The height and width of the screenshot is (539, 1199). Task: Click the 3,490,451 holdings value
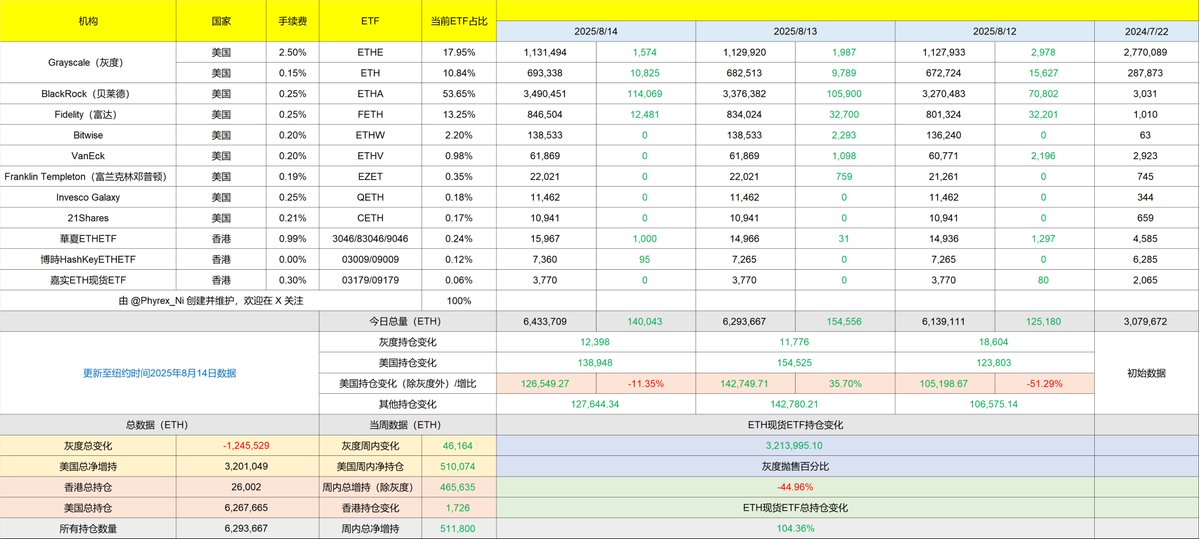[x=546, y=94]
